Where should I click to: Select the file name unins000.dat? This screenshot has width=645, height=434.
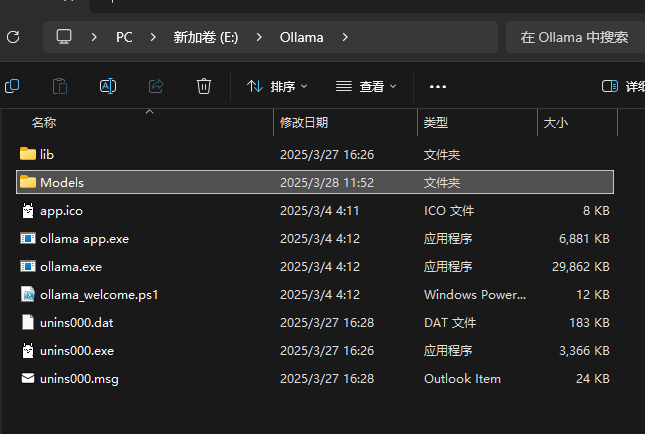[x=77, y=323]
